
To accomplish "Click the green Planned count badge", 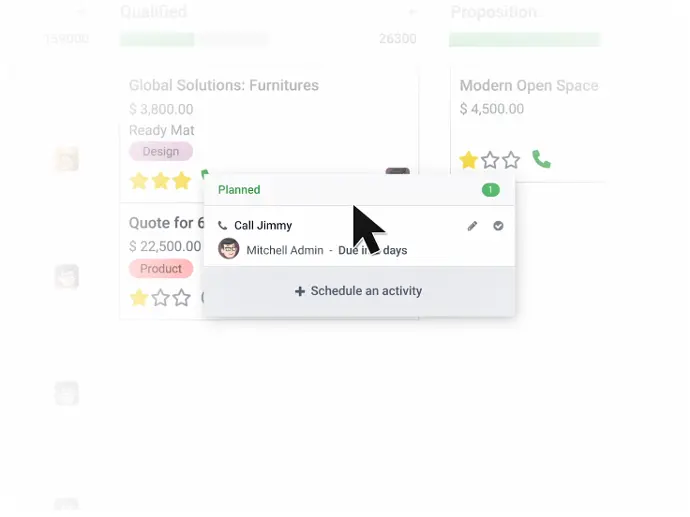I will click(x=491, y=190).
